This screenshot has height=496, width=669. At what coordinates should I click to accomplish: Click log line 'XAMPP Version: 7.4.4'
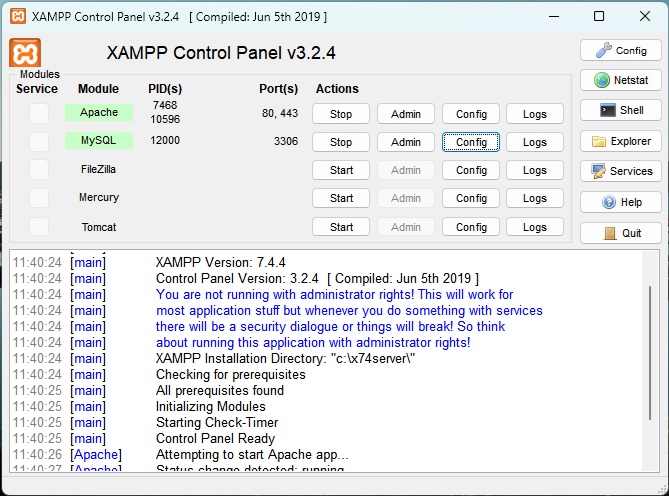pos(221,262)
